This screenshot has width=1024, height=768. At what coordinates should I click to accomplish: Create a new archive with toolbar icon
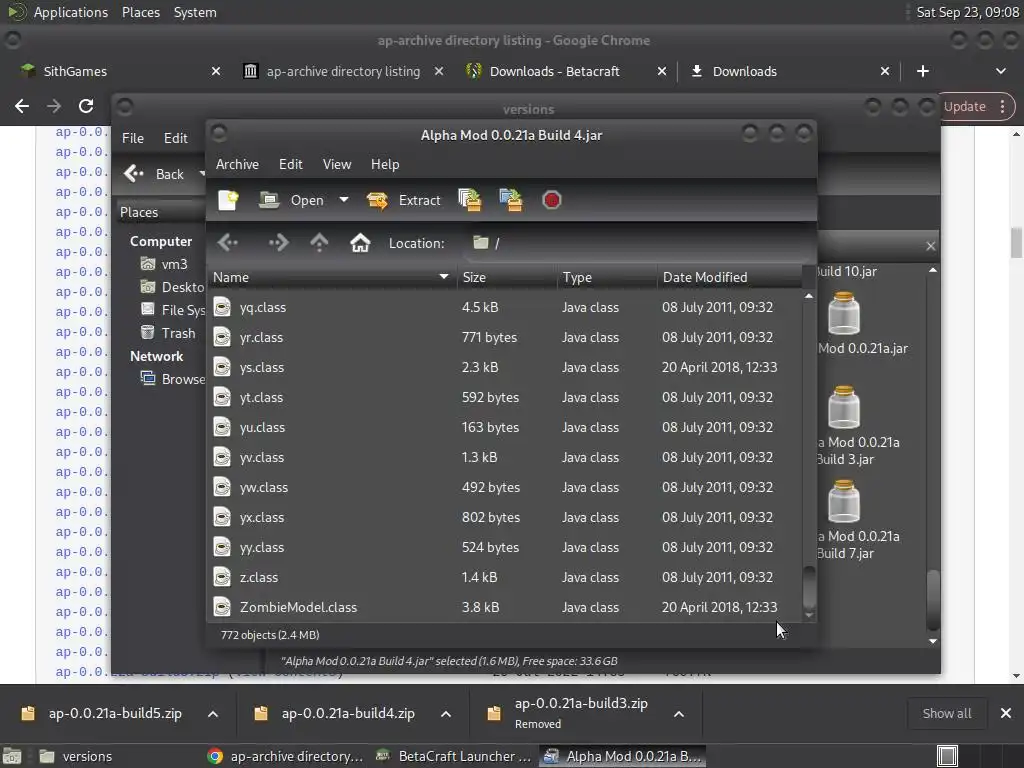coord(228,200)
